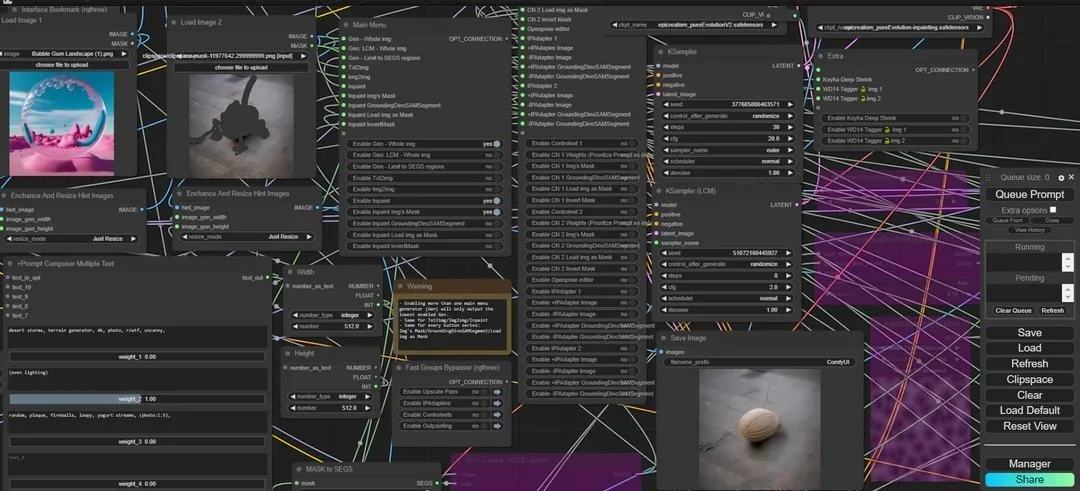1080x491 pixels.
Task: Open Load Image 1 image file selector
Action: 65,53
